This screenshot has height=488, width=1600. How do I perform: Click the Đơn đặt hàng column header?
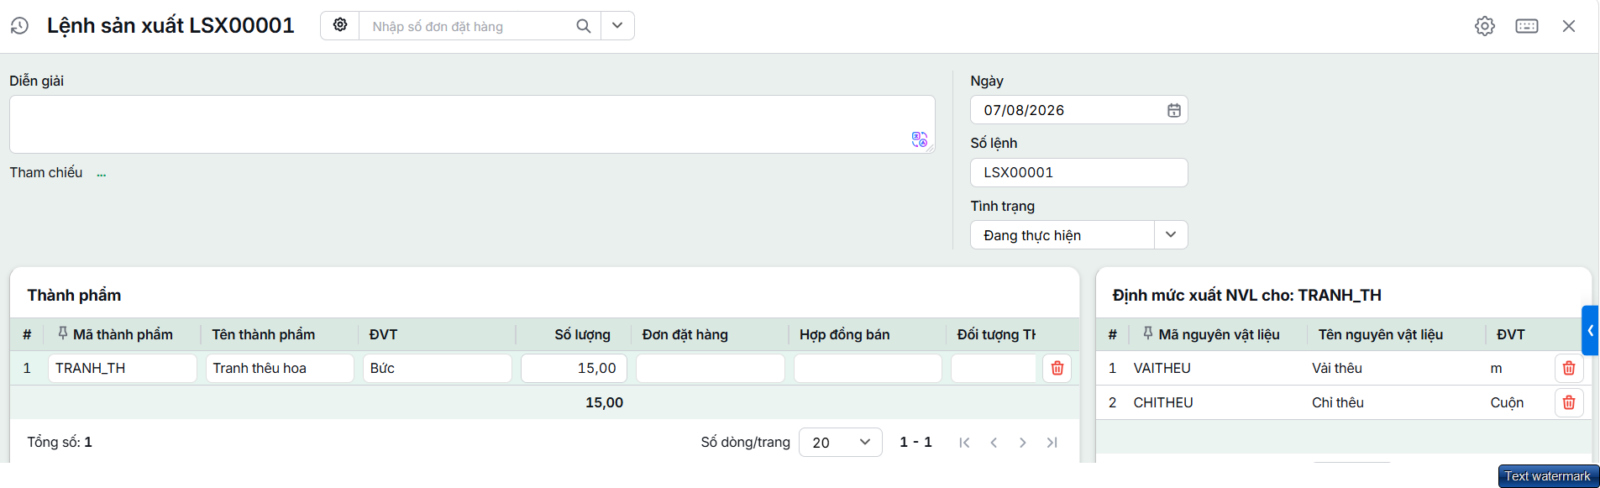685,335
